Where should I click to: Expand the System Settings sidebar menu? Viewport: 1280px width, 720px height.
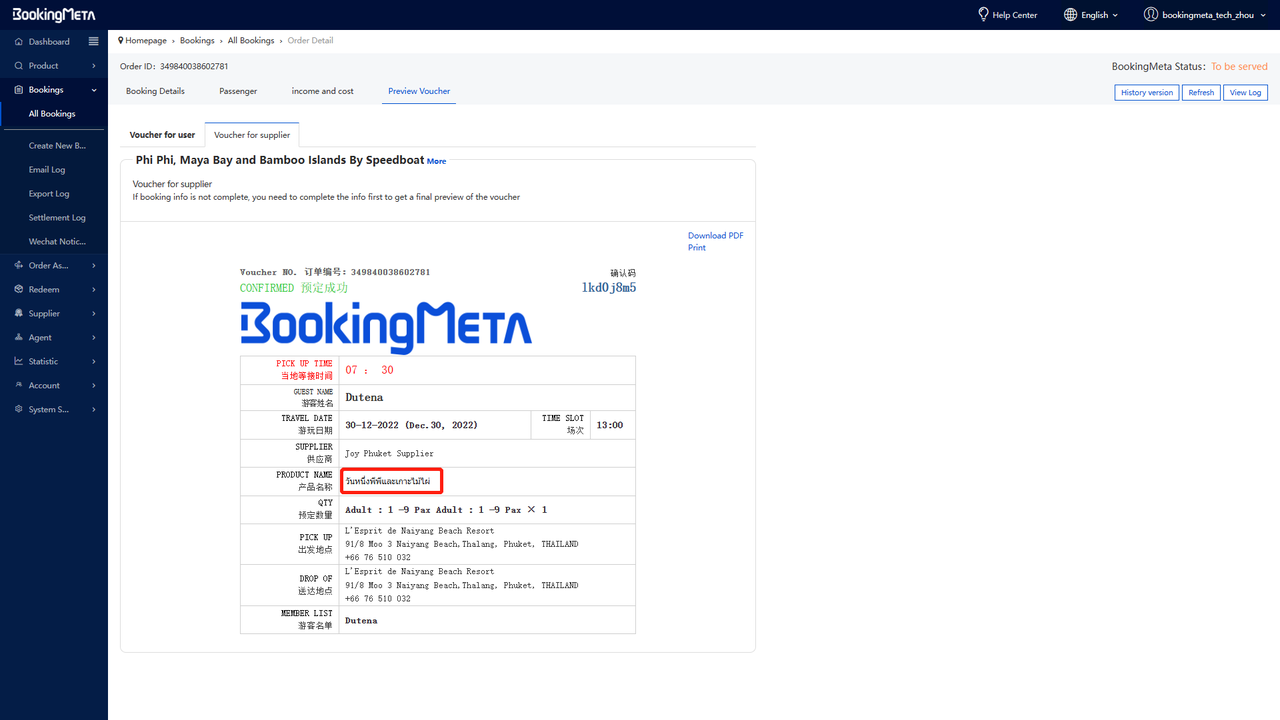54,410
